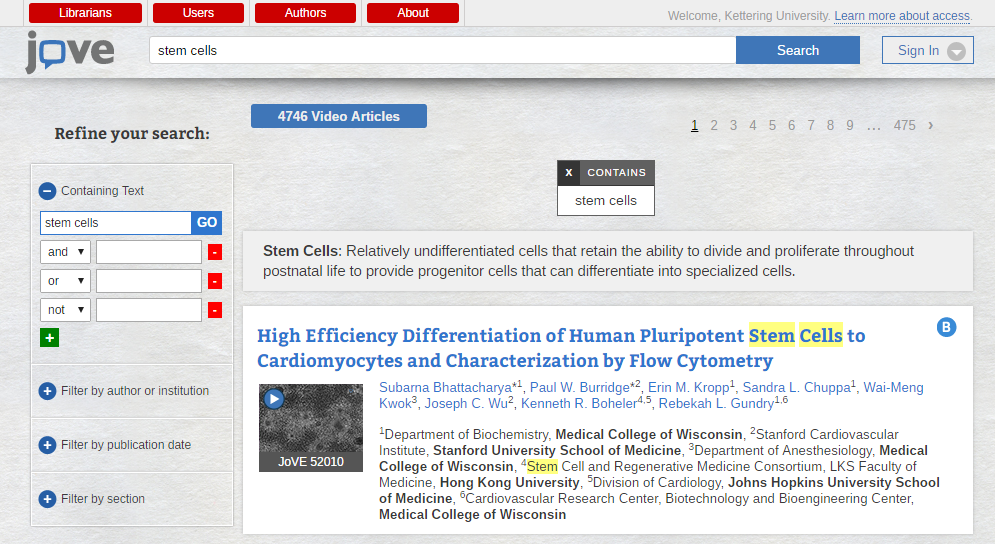Open the Sign In dropdown arrow
Screen dimensions: 995x544
[x=956, y=51]
